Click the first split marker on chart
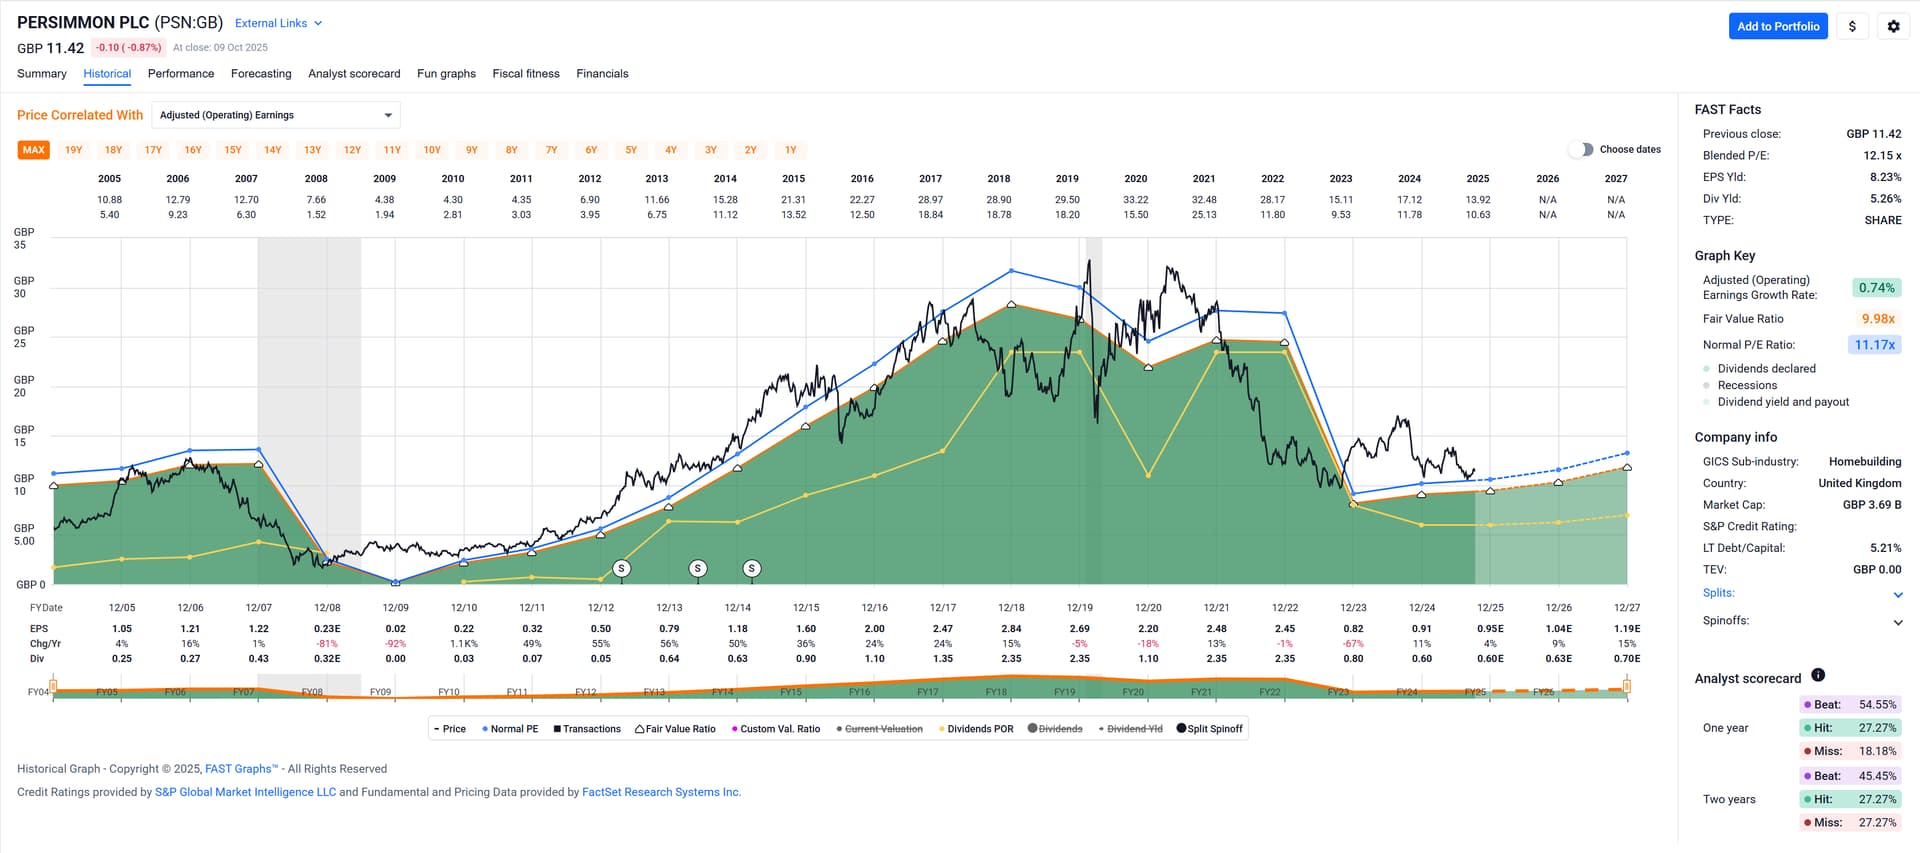This screenshot has height=853, width=1920. (x=621, y=568)
